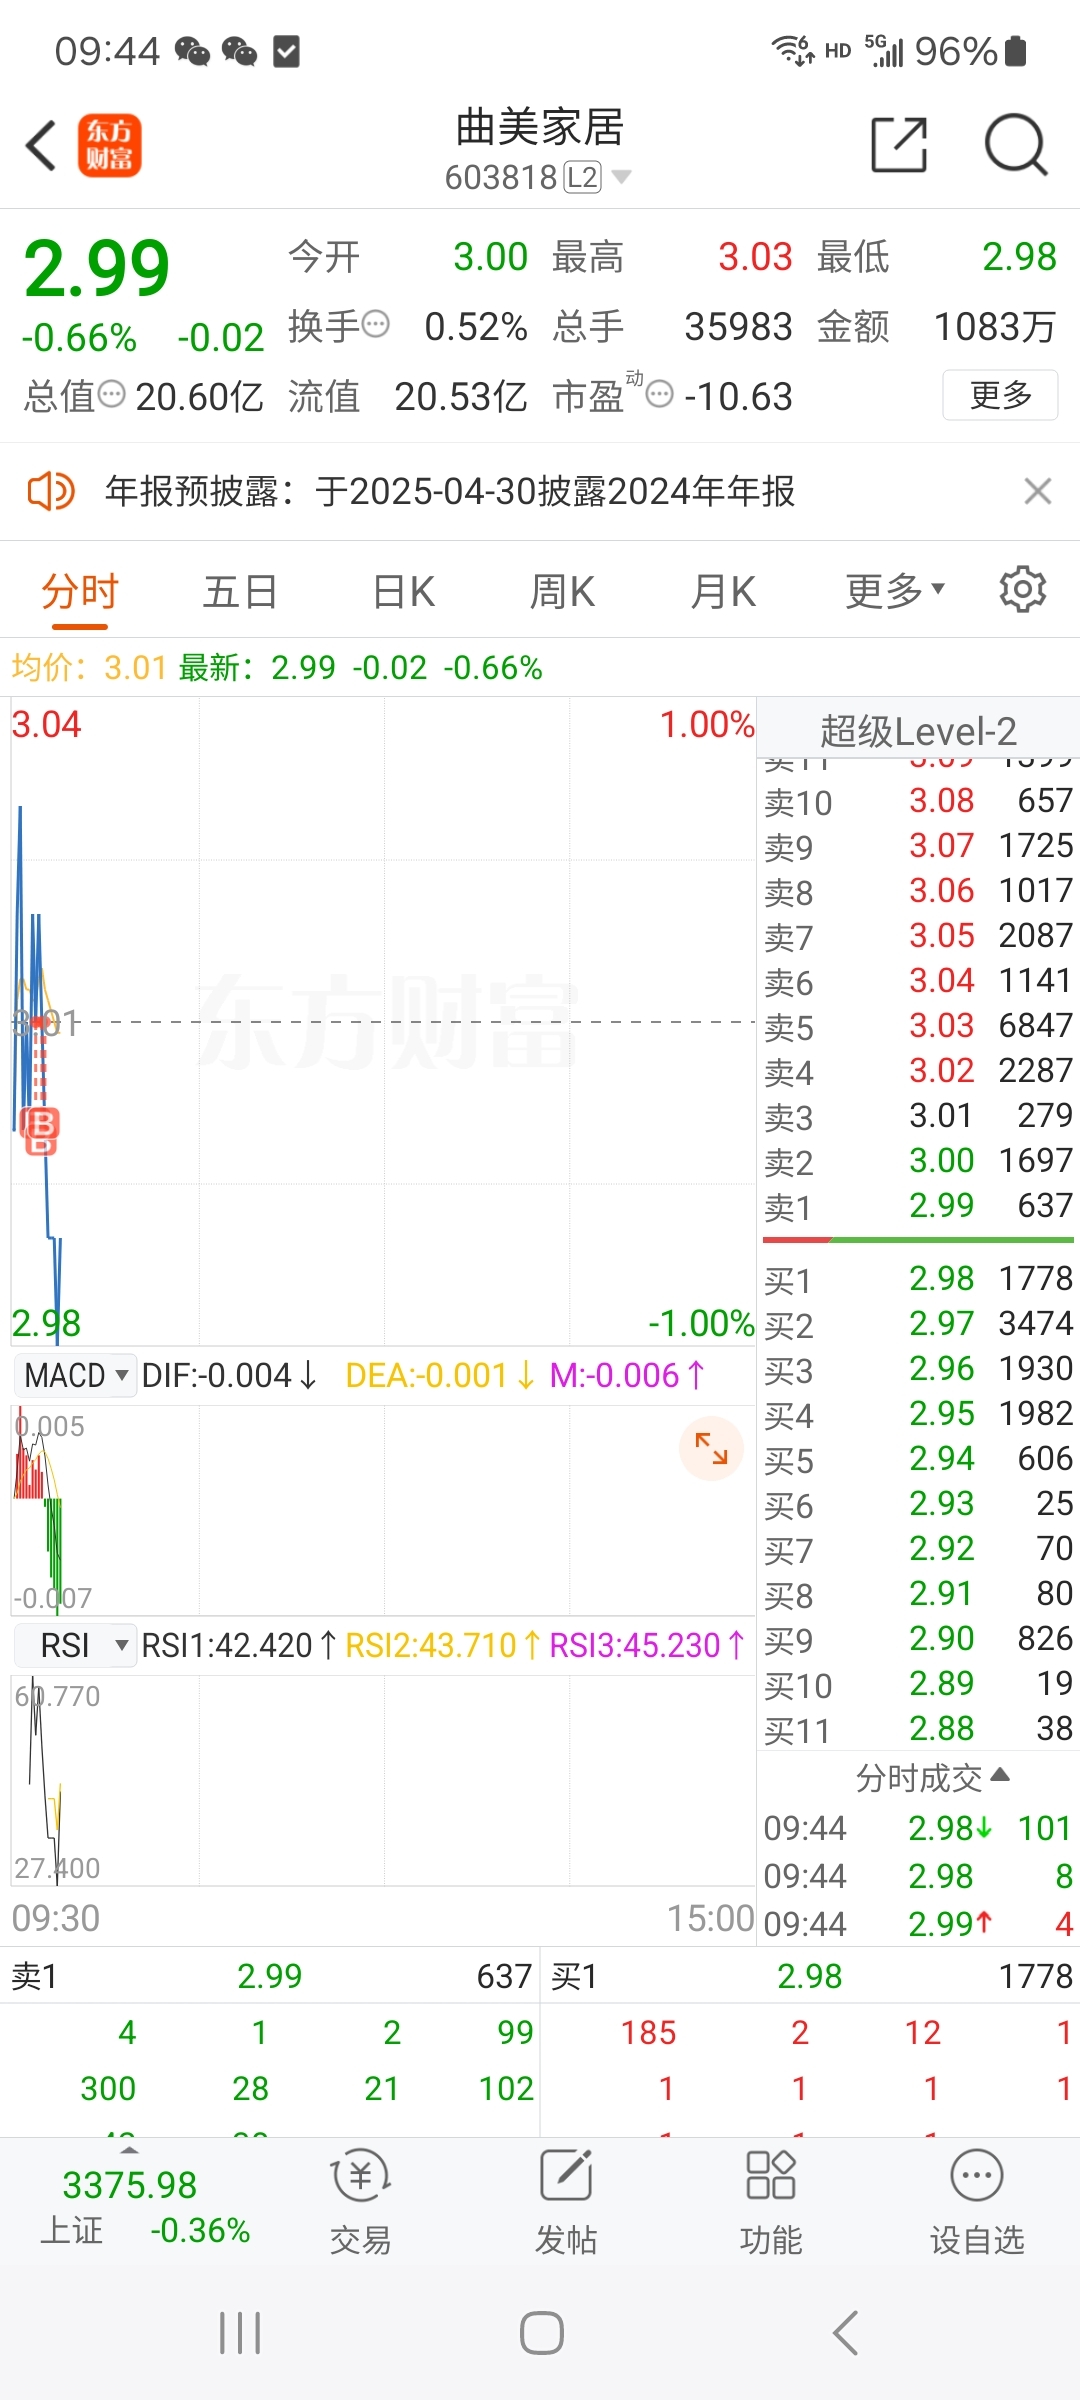Image resolution: width=1080 pixels, height=2400 pixels.
Task: Open the 交易 trade icon
Action: [x=360, y=2203]
